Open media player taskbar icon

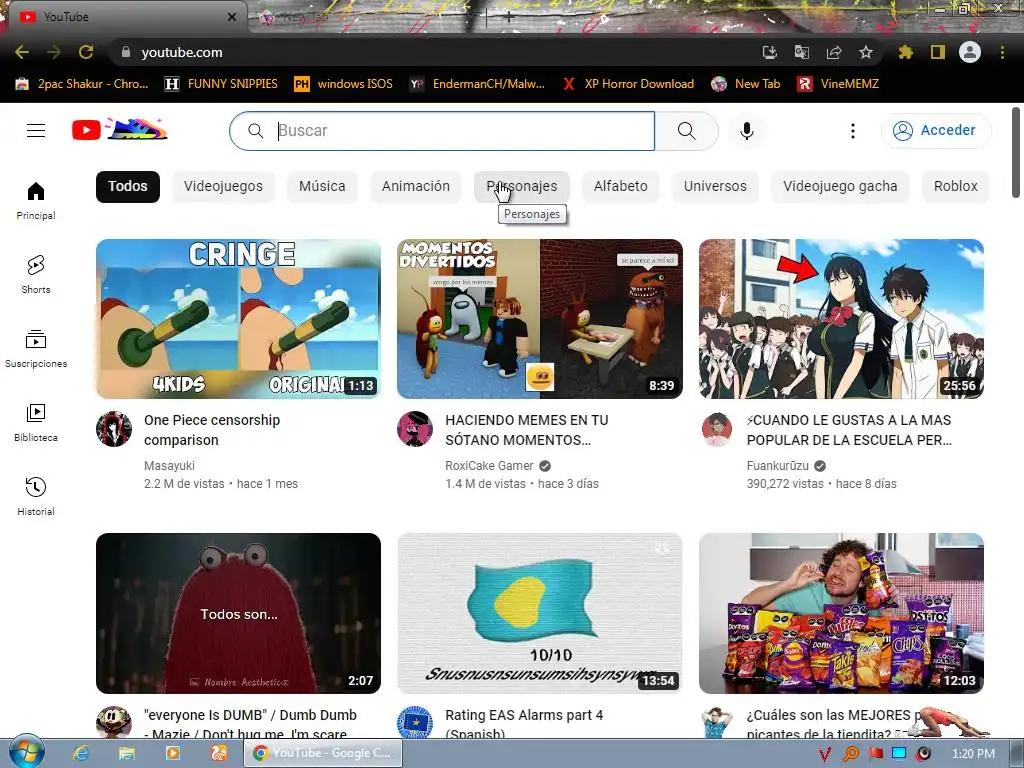(x=173, y=753)
